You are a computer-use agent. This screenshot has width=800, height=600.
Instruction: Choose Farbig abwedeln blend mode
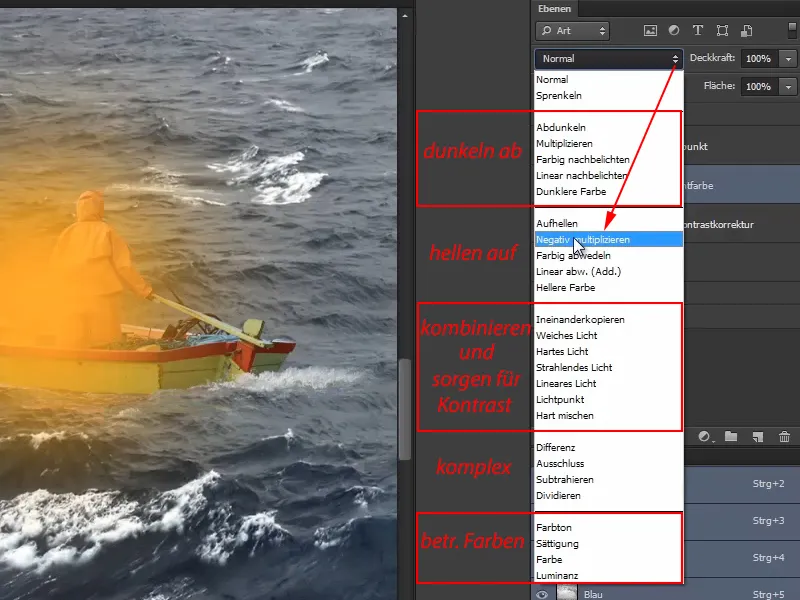pos(609,256)
